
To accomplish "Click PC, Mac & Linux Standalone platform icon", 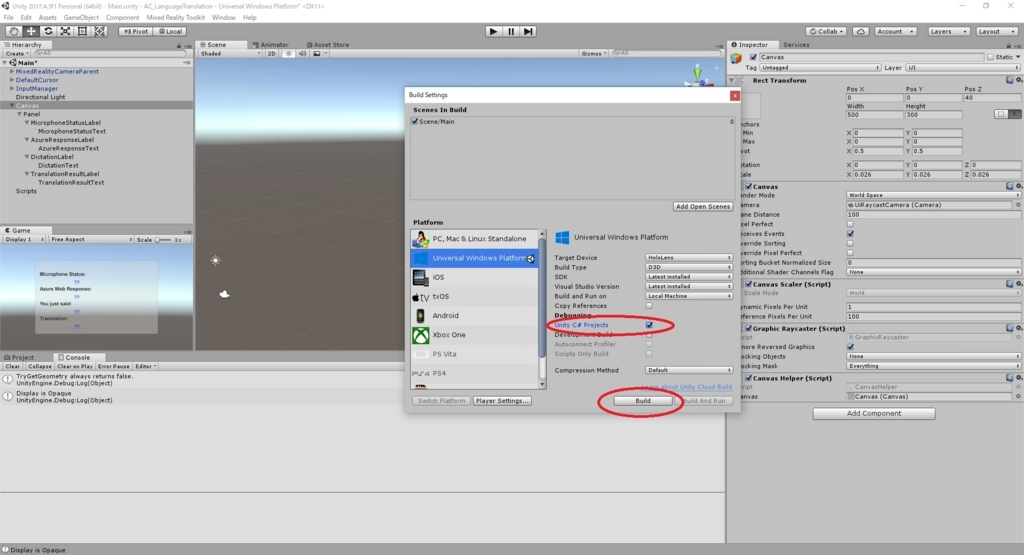I will pyautogui.click(x=421, y=239).
